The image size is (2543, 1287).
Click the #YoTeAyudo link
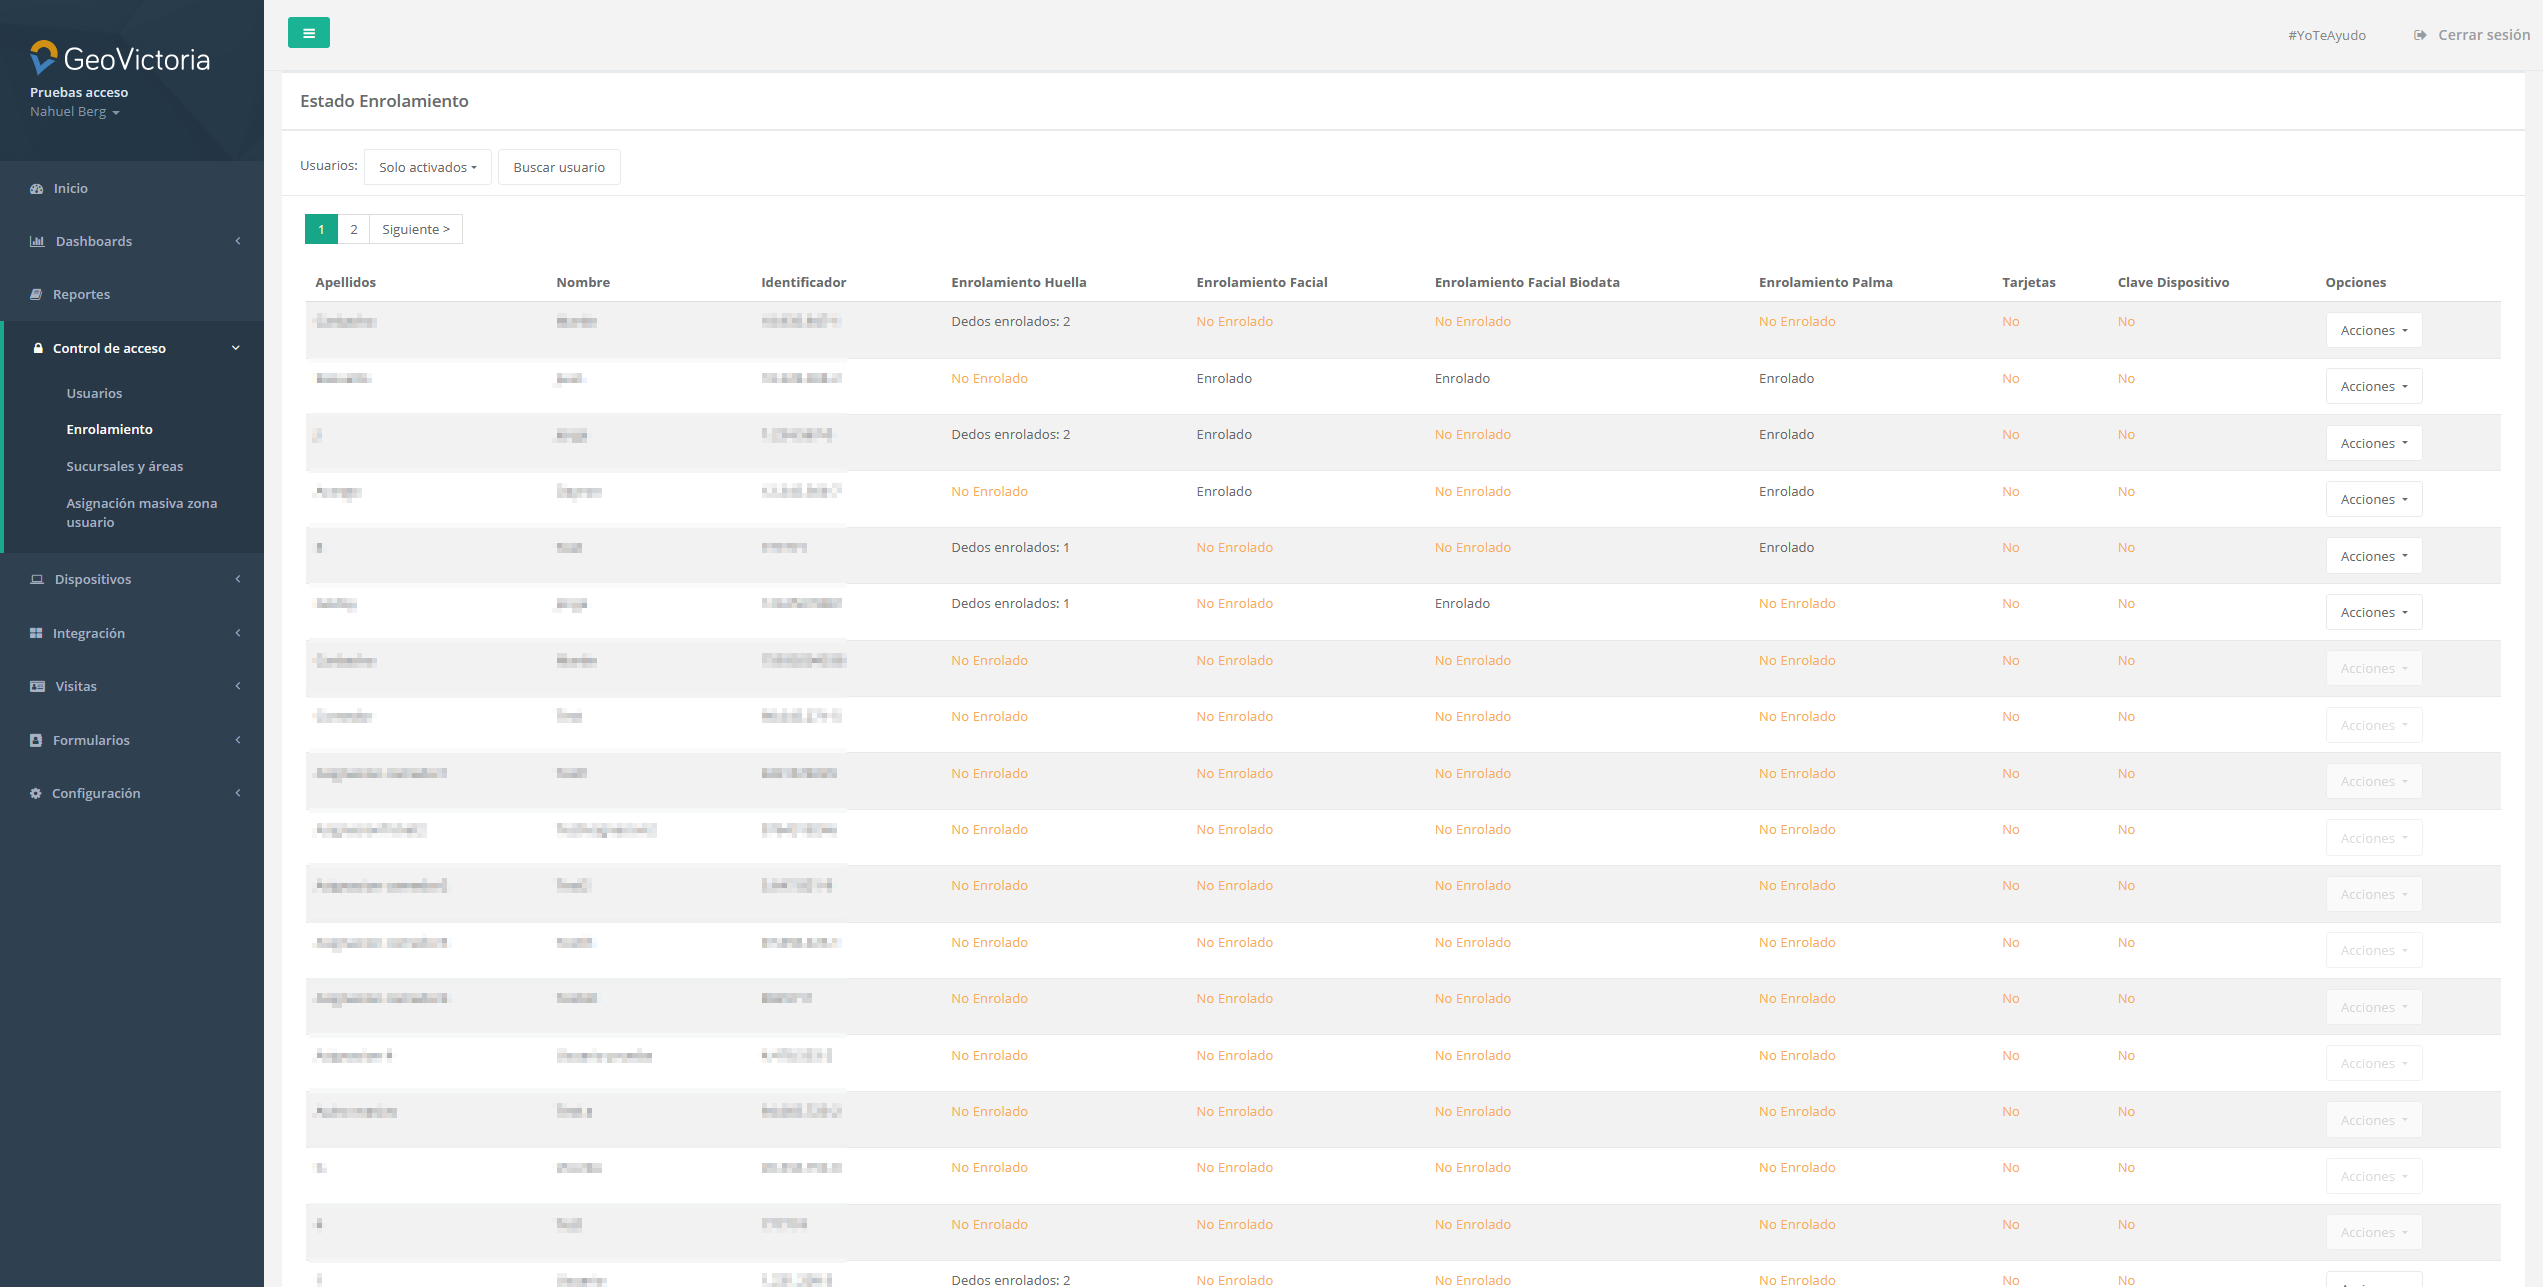tap(2326, 35)
